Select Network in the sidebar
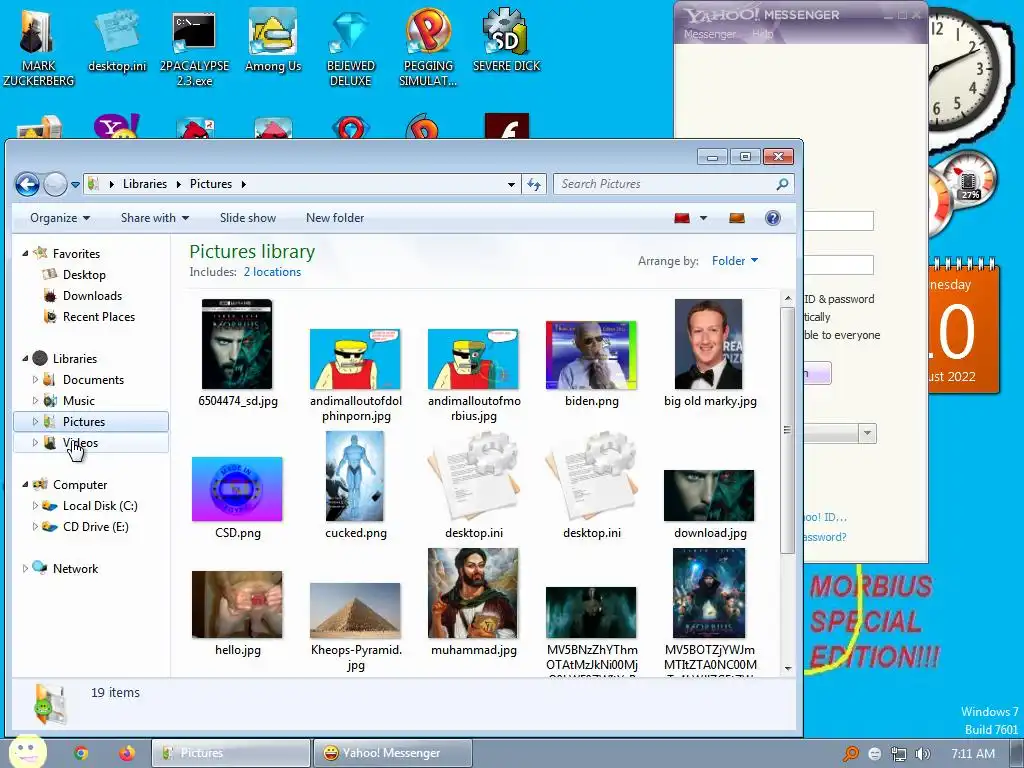Viewport: 1024px width, 768px height. pos(75,569)
